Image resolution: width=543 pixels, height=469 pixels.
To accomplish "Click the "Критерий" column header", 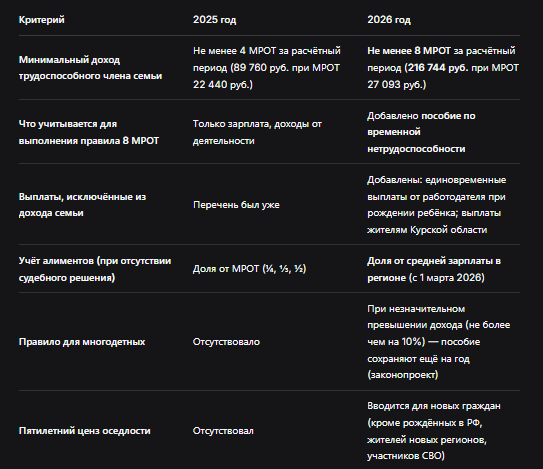I will 42,20.
